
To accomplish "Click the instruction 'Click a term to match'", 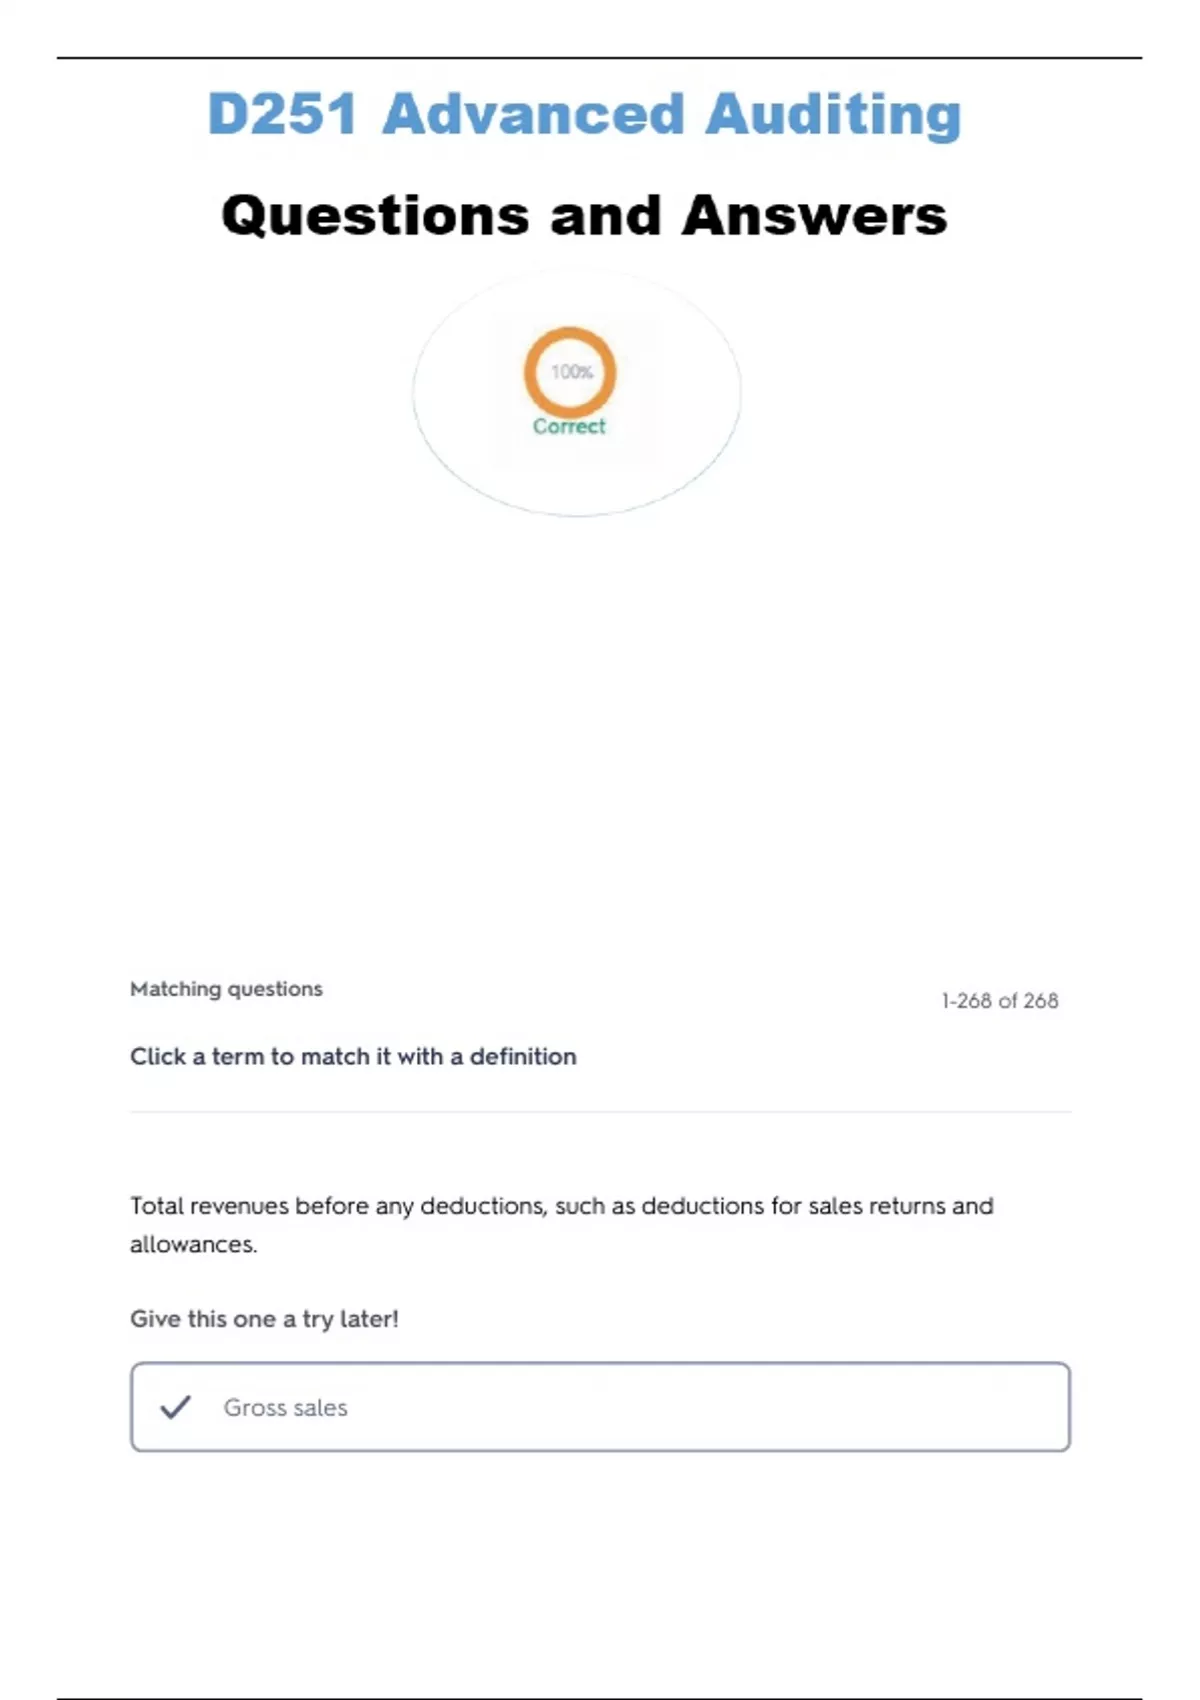I will click(353, 1057).
